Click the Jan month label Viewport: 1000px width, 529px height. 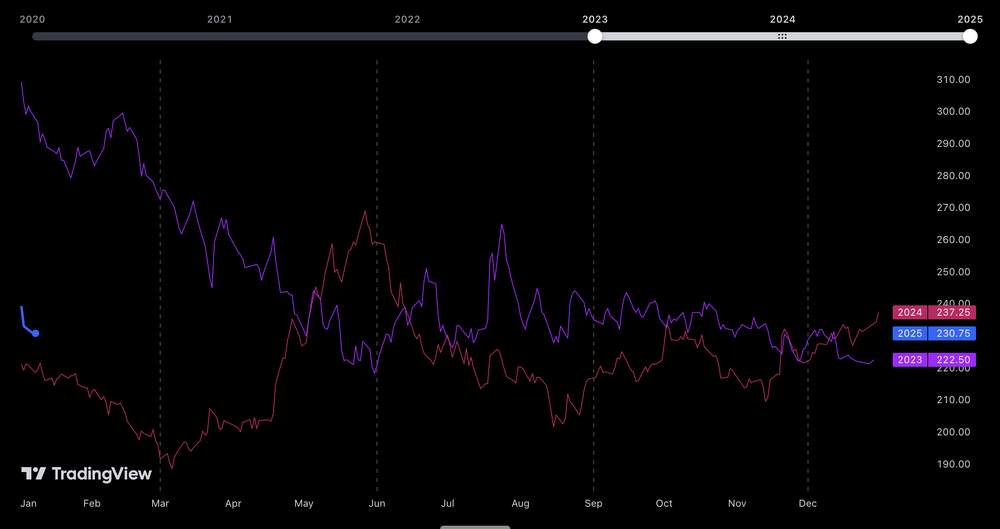(28, 503)
